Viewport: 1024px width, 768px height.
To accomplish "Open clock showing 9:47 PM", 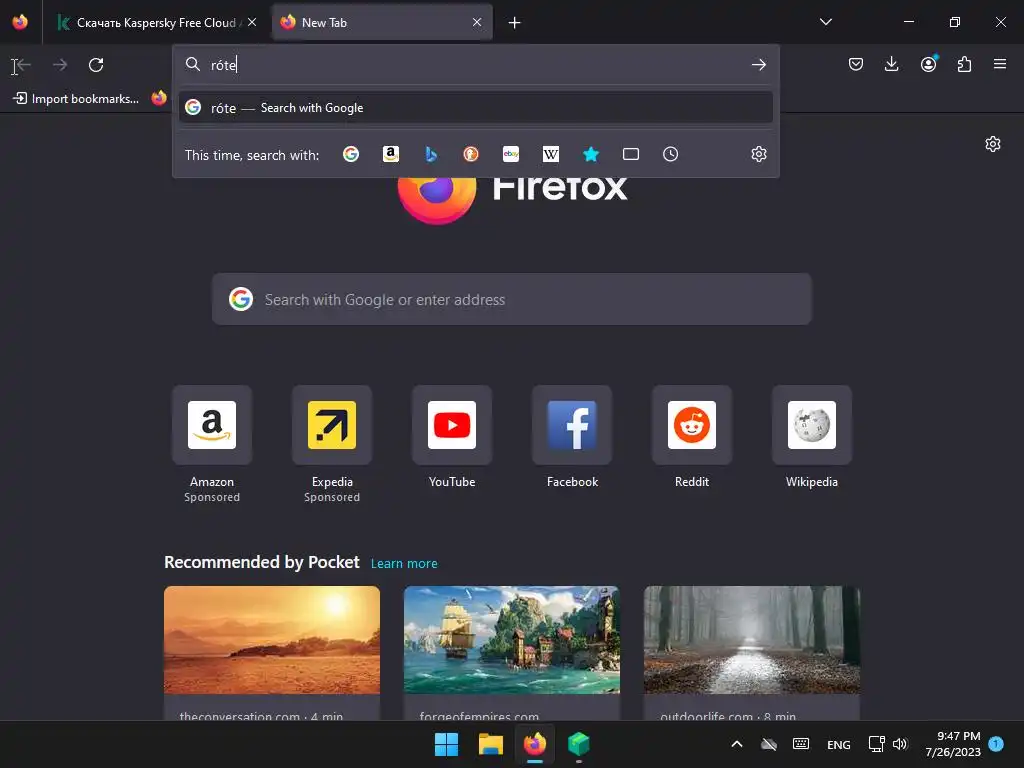I will (952, 744).
